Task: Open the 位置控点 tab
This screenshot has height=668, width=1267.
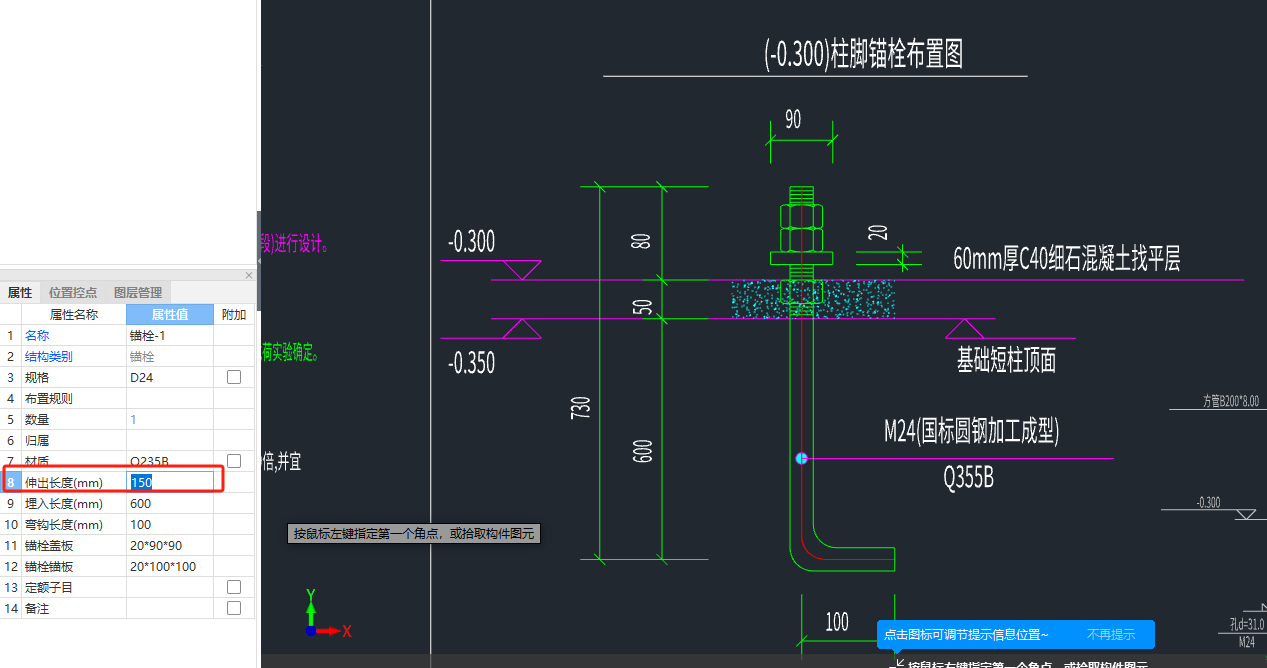Action: click(x=73, y=293)
